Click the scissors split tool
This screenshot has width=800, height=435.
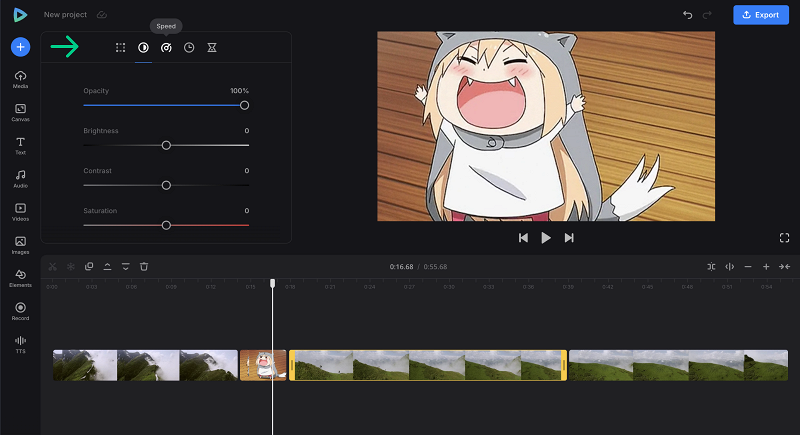[x=53, y=266]
